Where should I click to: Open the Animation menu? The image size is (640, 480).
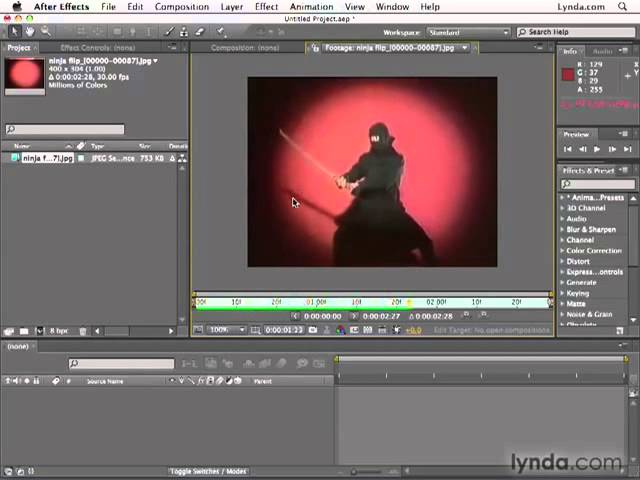(311, 7)
